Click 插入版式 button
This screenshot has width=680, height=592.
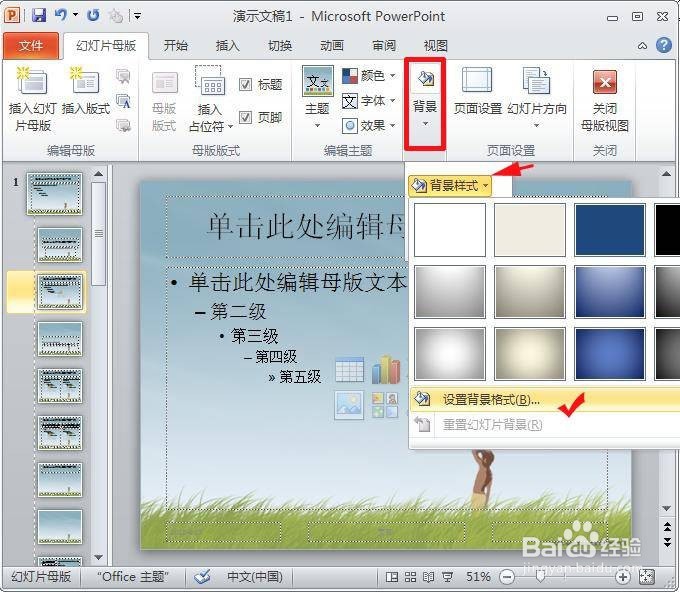pyautogui.click(x=85, y=93)
